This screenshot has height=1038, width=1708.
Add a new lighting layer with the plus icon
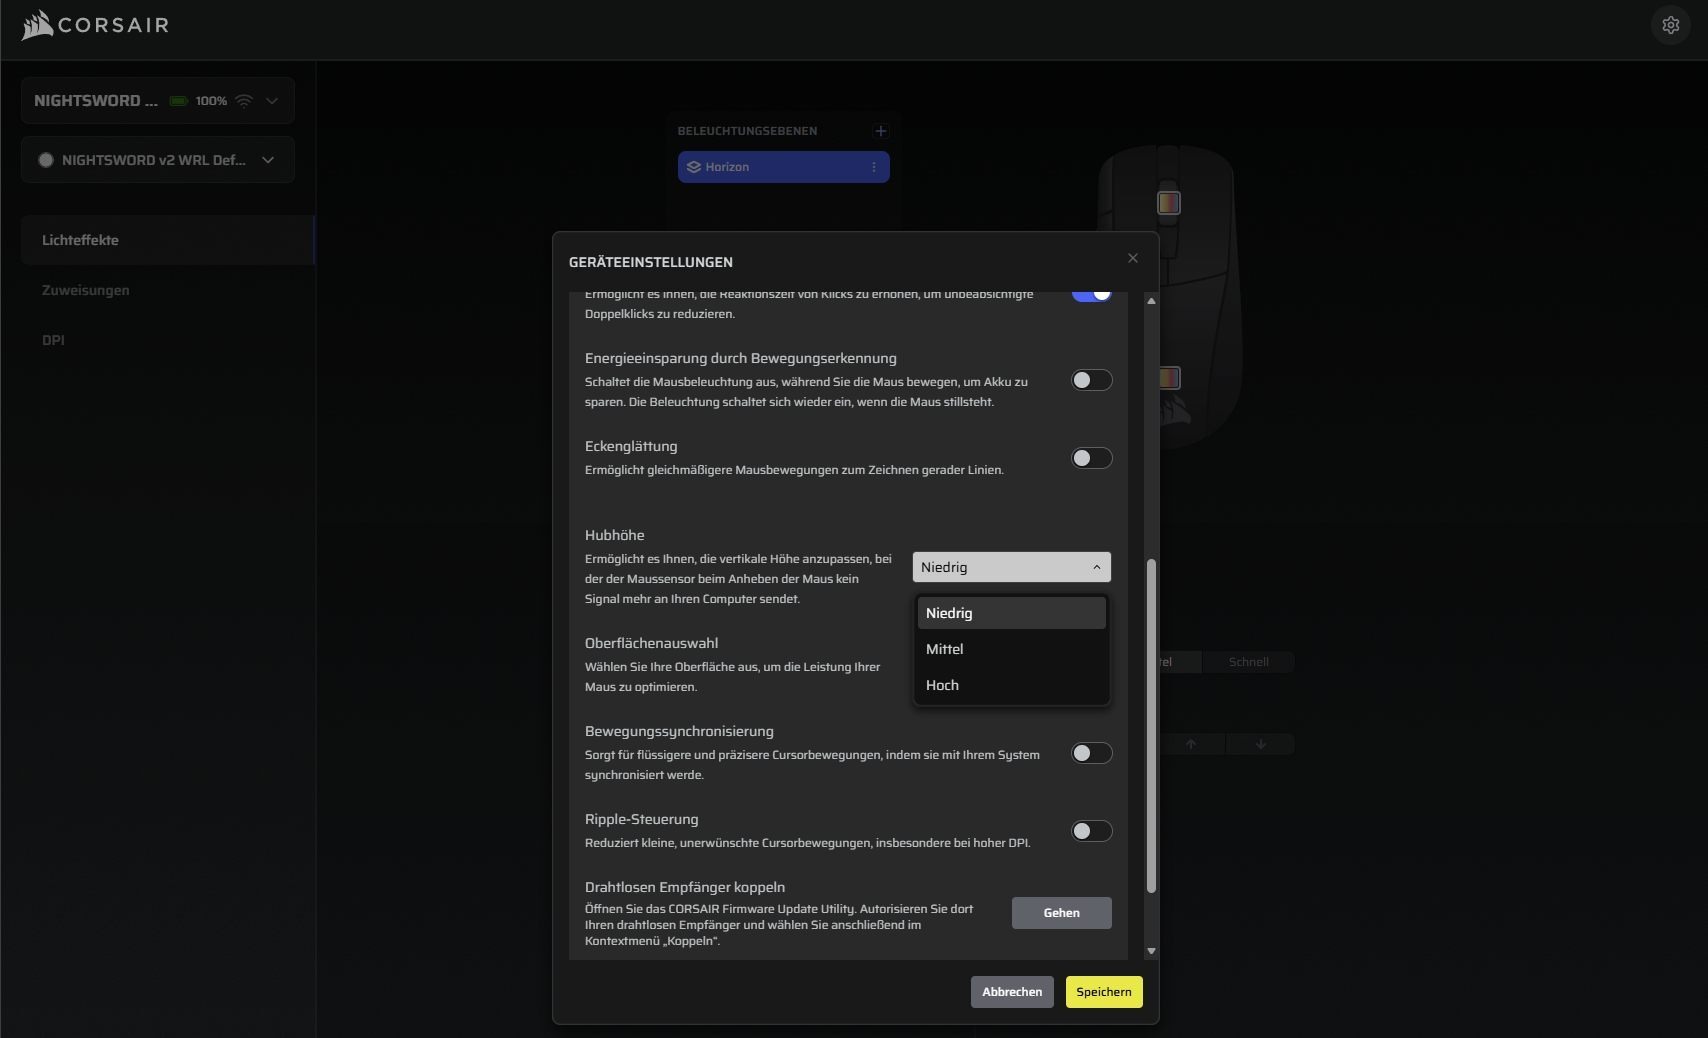click(x=880, y=131)
